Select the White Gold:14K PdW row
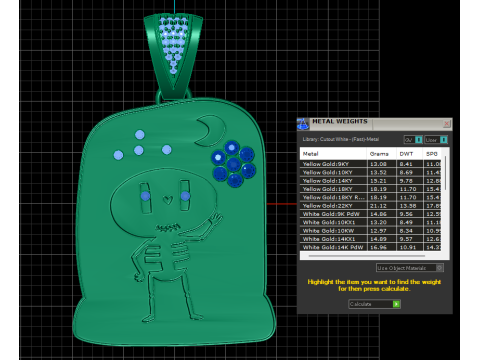 click(370, 247)
